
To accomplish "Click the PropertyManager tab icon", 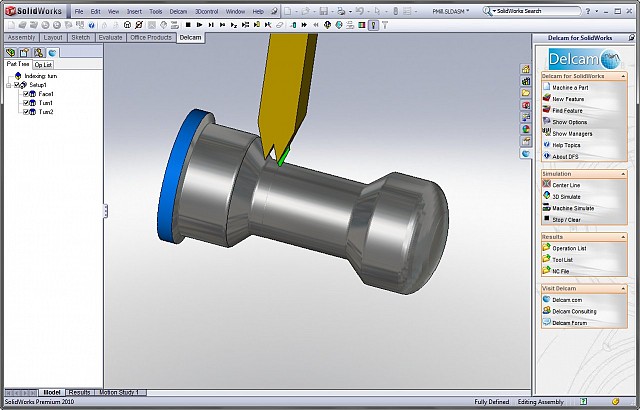I will click(x=24, y=53).
